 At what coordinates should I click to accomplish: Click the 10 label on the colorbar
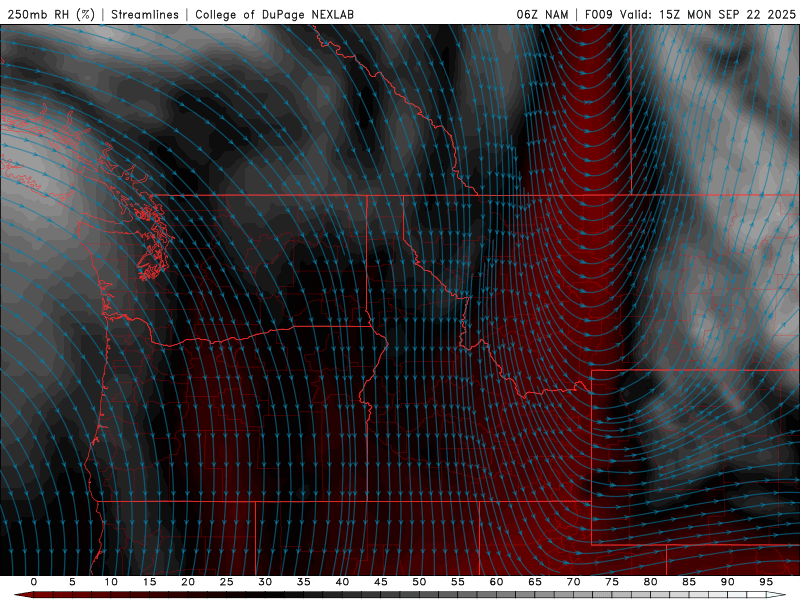coord(111,582)
